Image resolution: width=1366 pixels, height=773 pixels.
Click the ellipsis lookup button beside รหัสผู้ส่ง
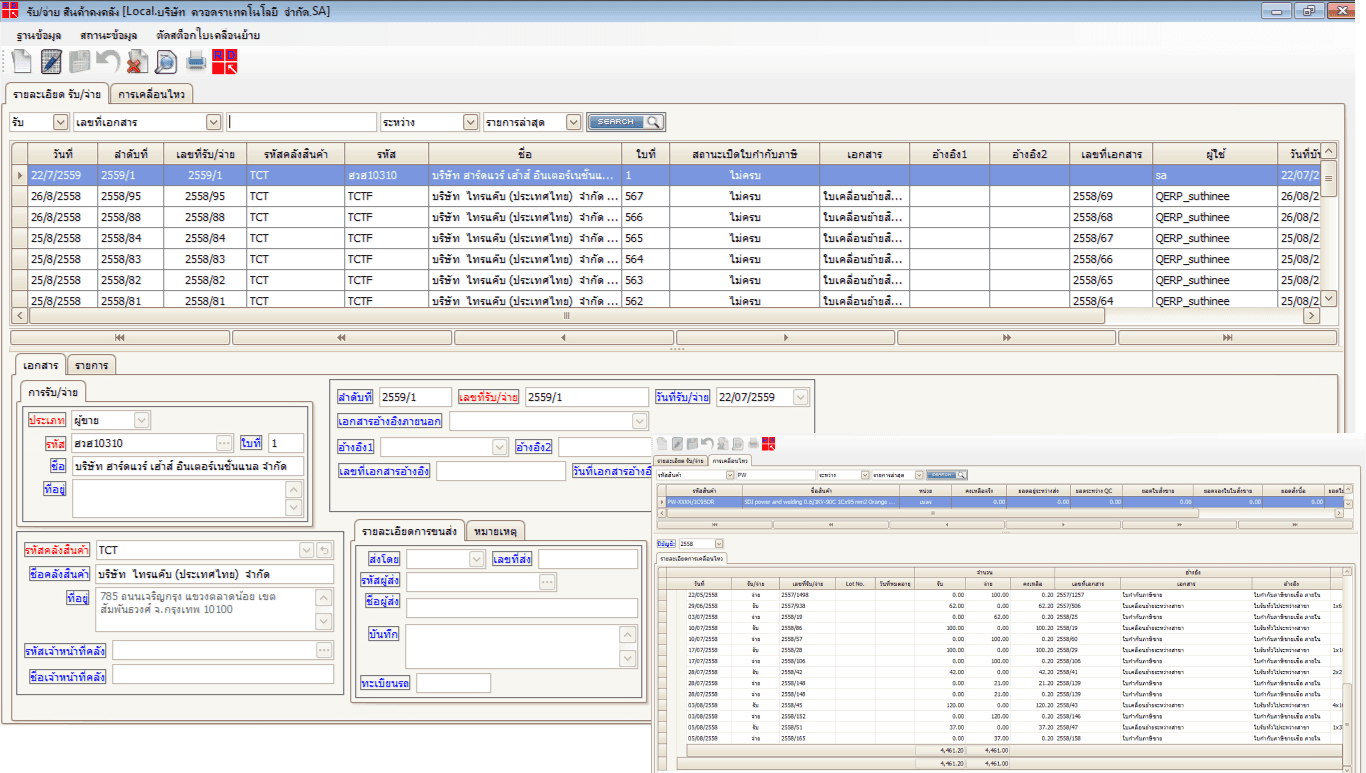[547, 581]
